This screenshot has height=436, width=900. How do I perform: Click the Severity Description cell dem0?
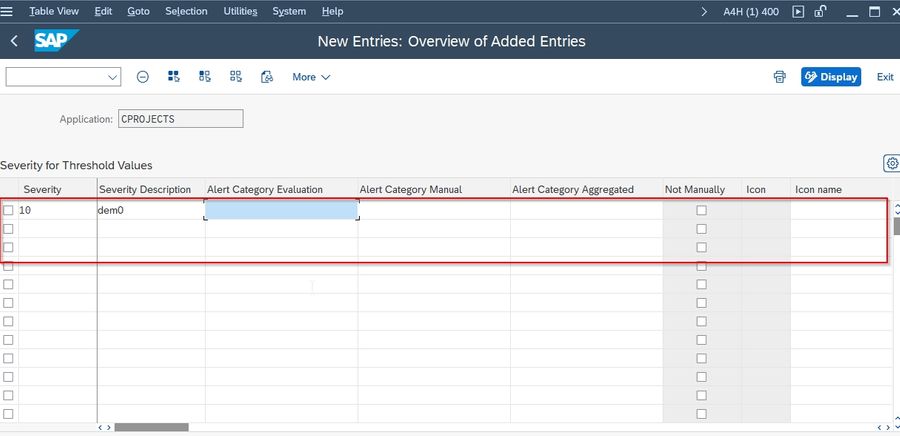151,211
